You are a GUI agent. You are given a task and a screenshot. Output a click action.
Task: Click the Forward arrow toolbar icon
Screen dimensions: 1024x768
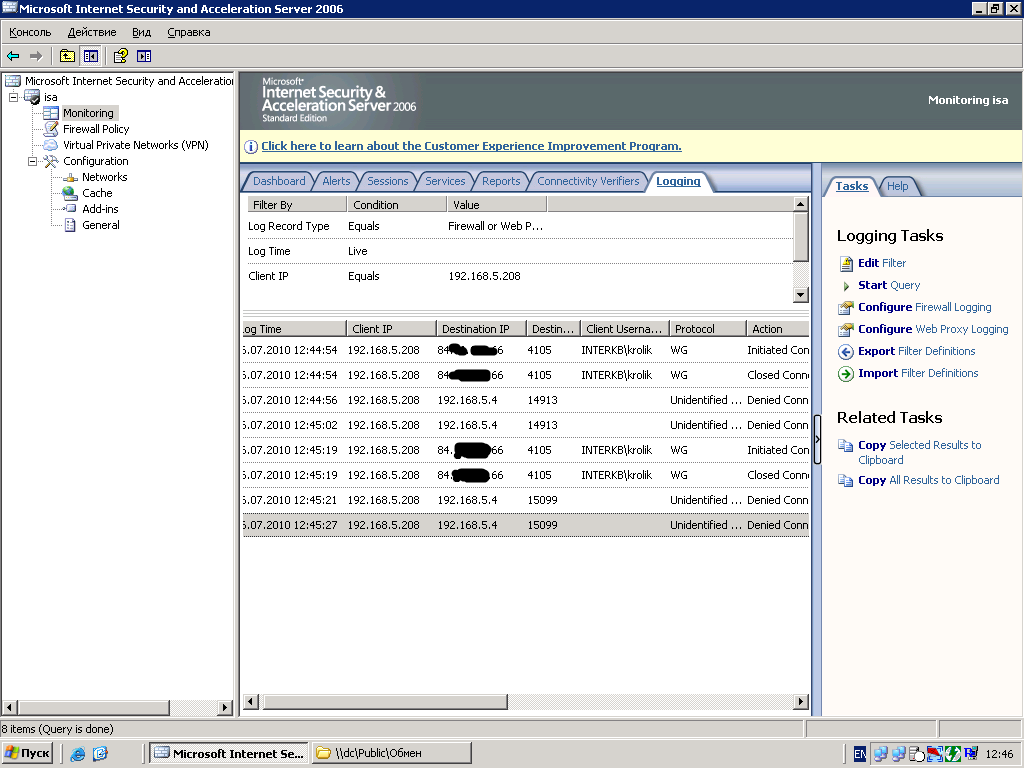[36, 56]
